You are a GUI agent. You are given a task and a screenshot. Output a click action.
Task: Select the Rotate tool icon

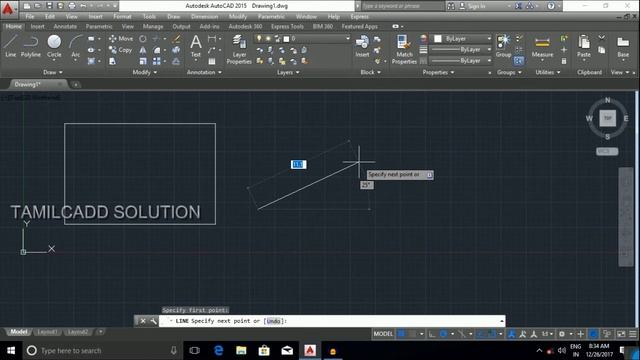click(x=142, y=39)
